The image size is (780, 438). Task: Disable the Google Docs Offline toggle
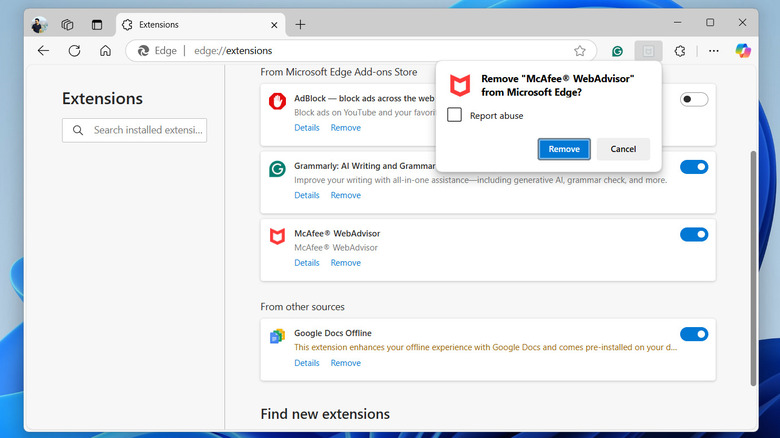coord(693,334)
